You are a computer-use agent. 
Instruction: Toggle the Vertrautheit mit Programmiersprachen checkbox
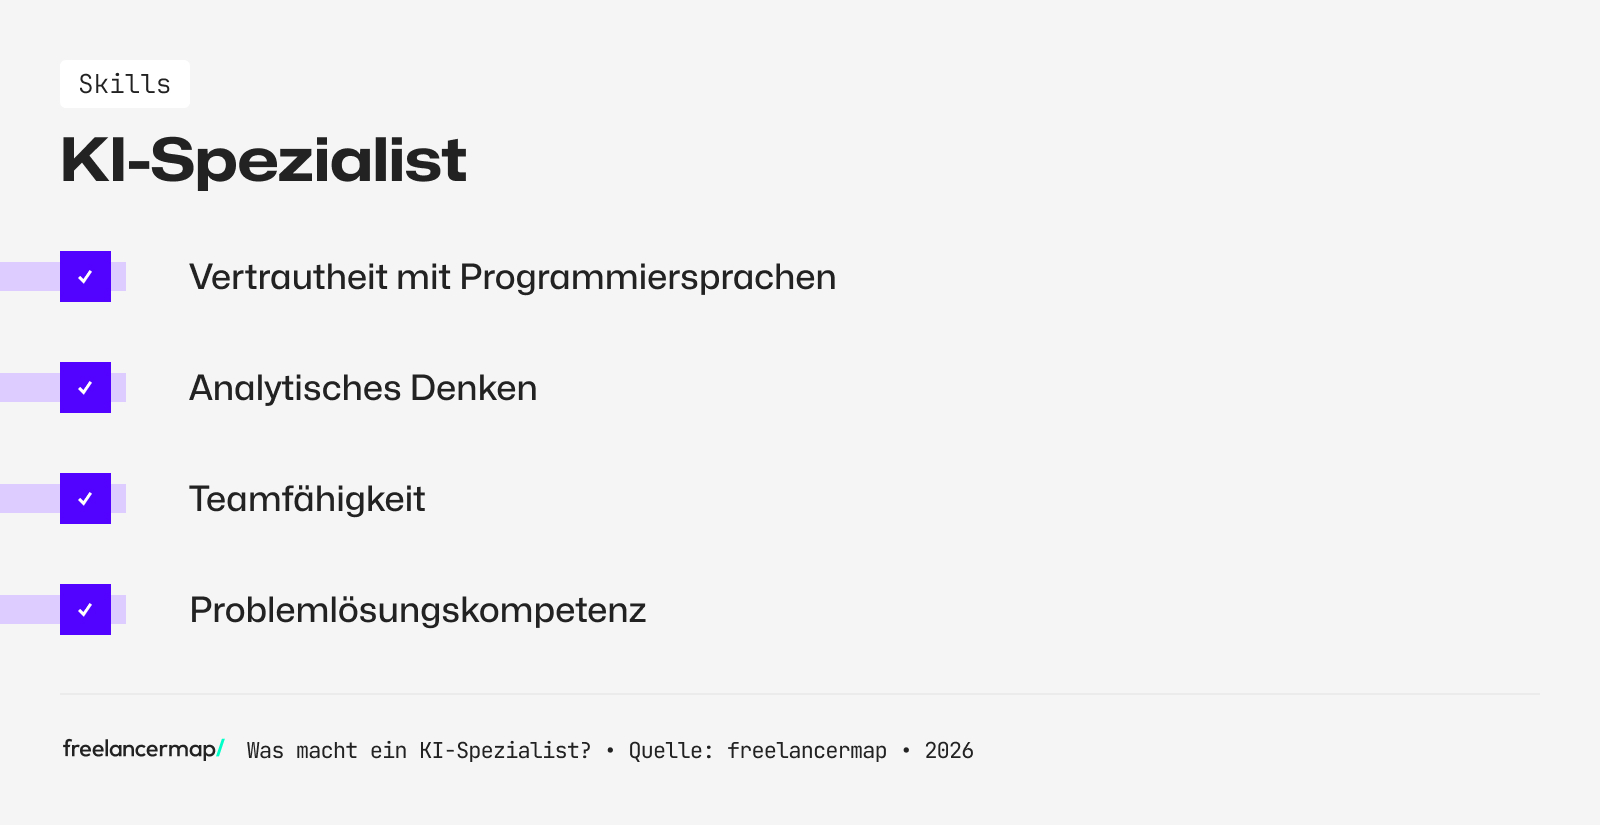pos(85,277)
